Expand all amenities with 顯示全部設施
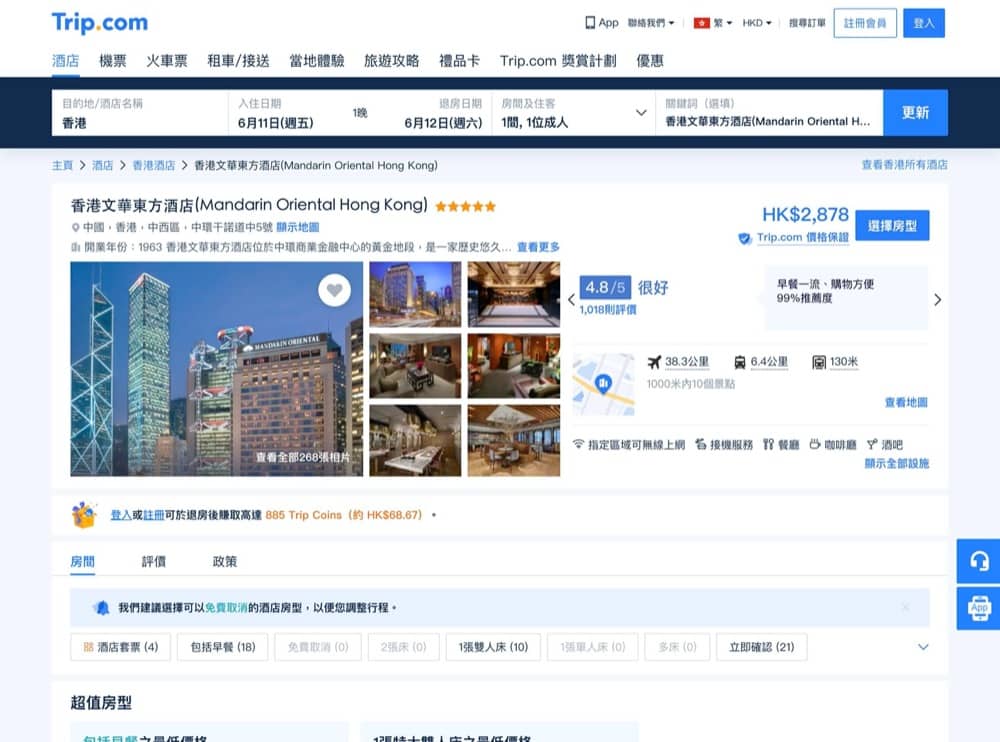The width and height of the screenshot is (1000, 742). [x=897, y=463]
